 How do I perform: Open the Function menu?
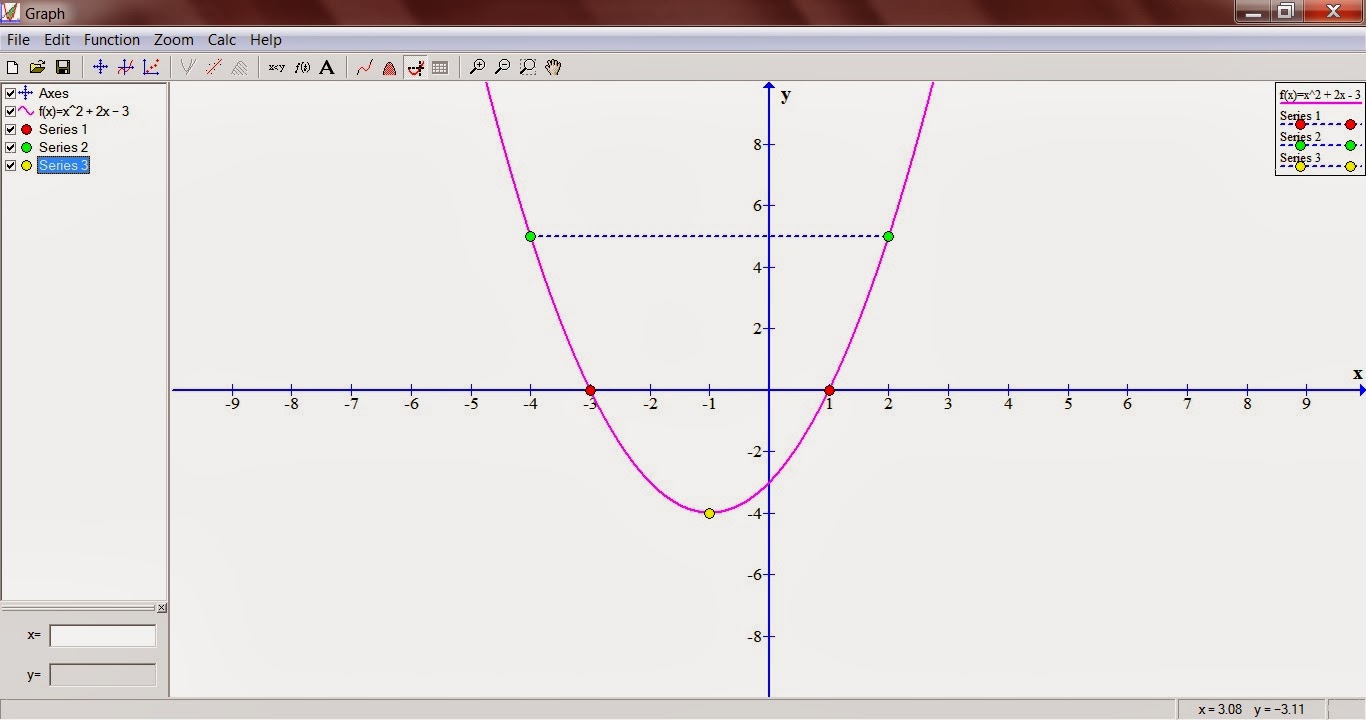coord(112,40)
